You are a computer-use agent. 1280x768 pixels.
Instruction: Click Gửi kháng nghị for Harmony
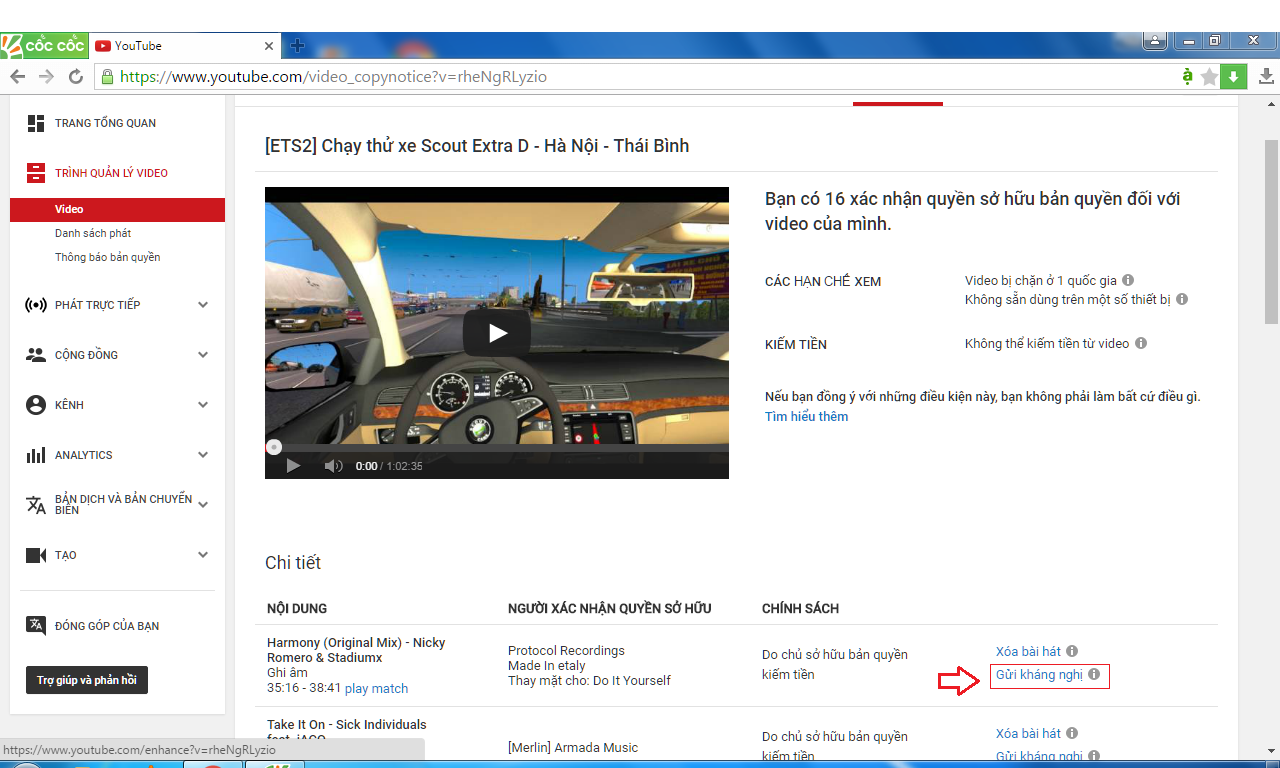point(1039,675)
